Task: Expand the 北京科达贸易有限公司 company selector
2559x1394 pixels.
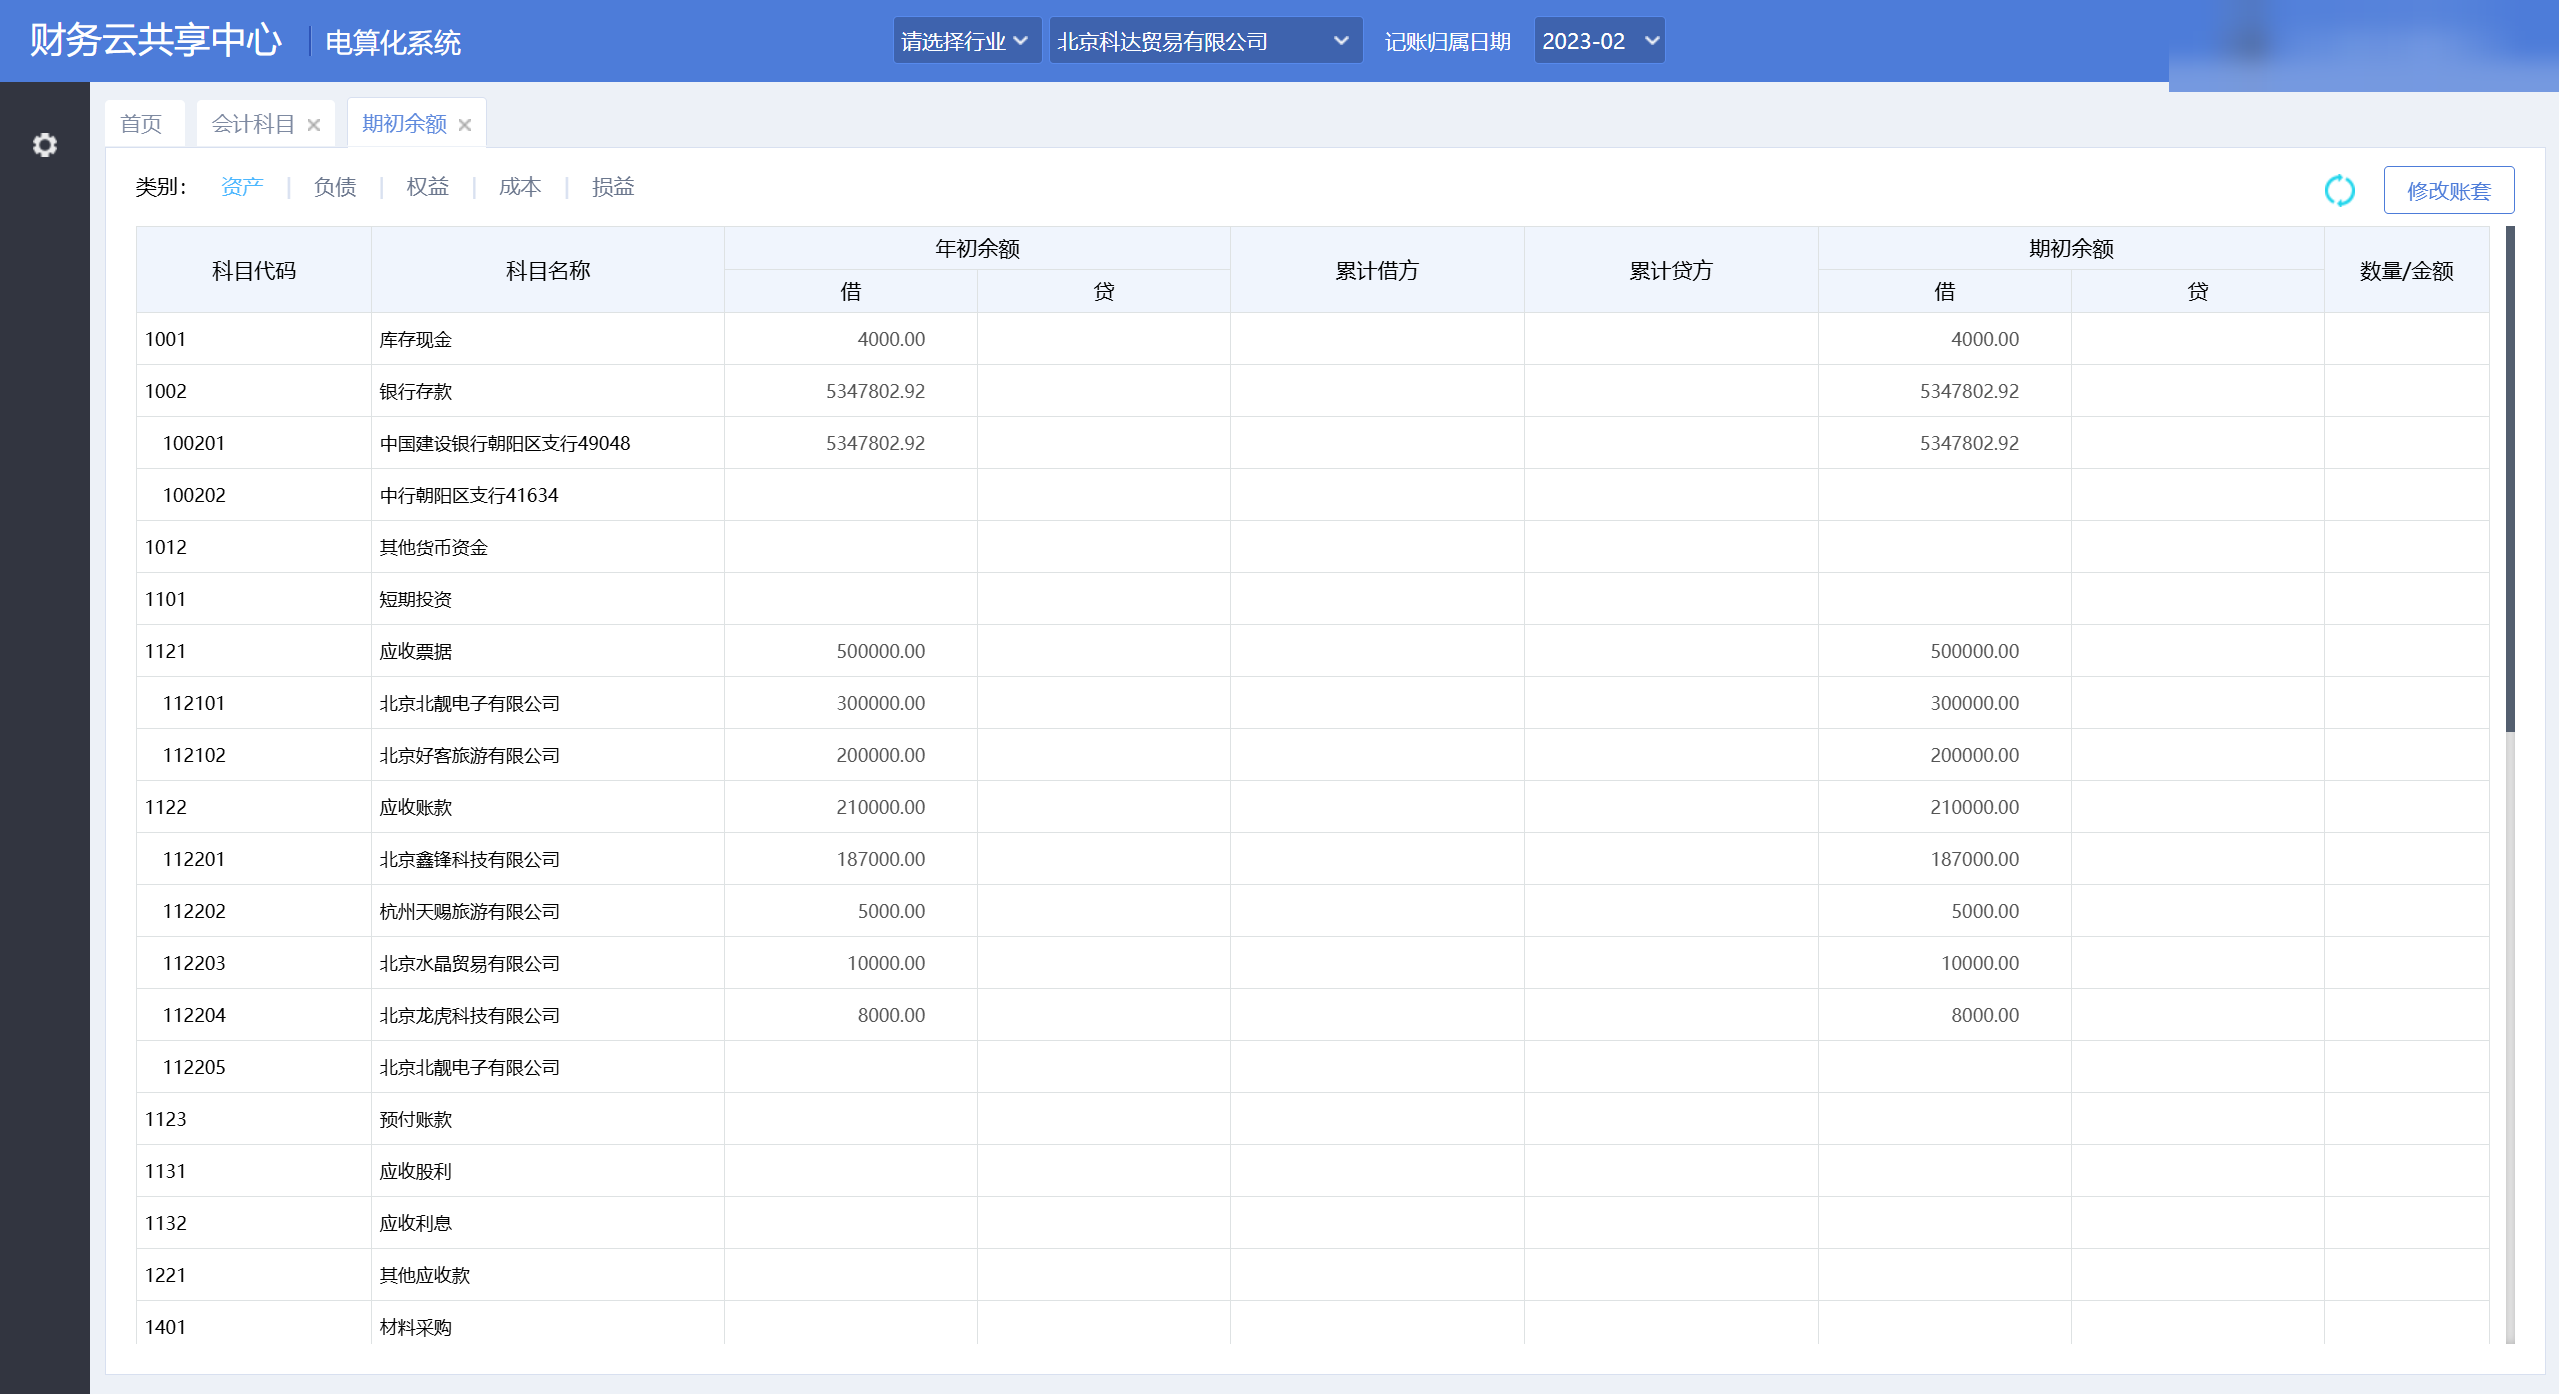Action: [x=1205, y=41]
